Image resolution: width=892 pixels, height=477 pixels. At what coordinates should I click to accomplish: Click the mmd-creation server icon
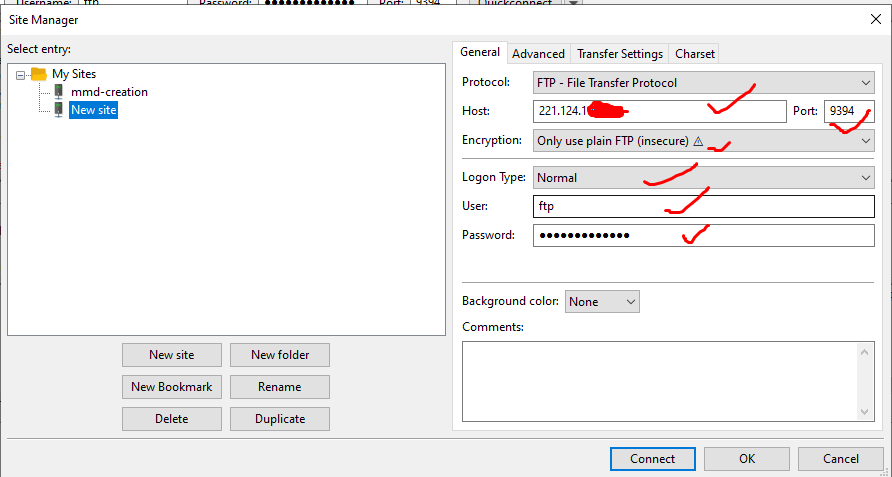58,92
